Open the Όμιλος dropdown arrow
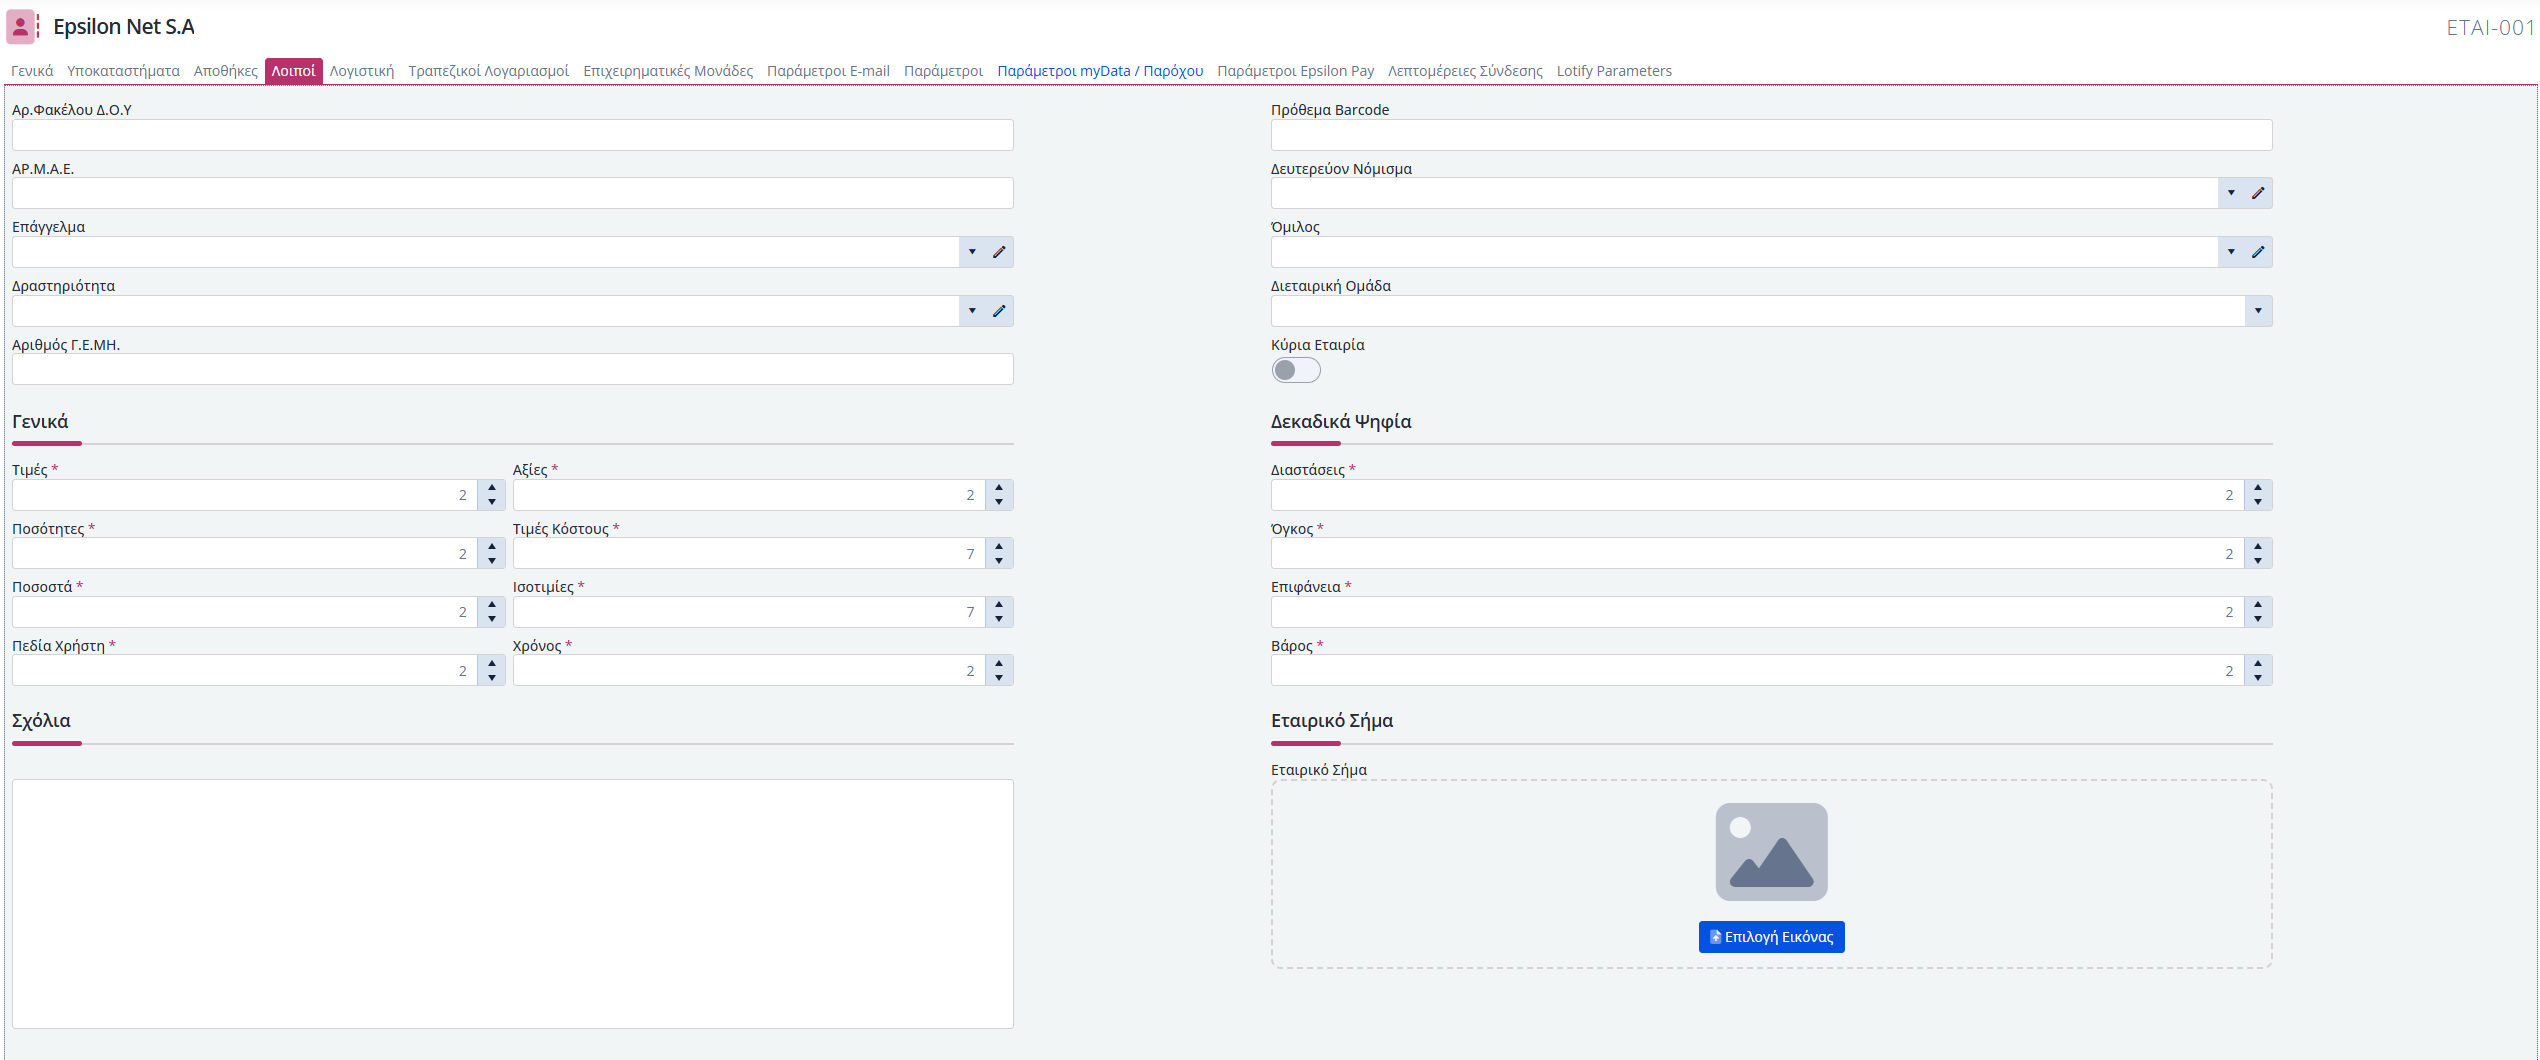 [2231, 252]
